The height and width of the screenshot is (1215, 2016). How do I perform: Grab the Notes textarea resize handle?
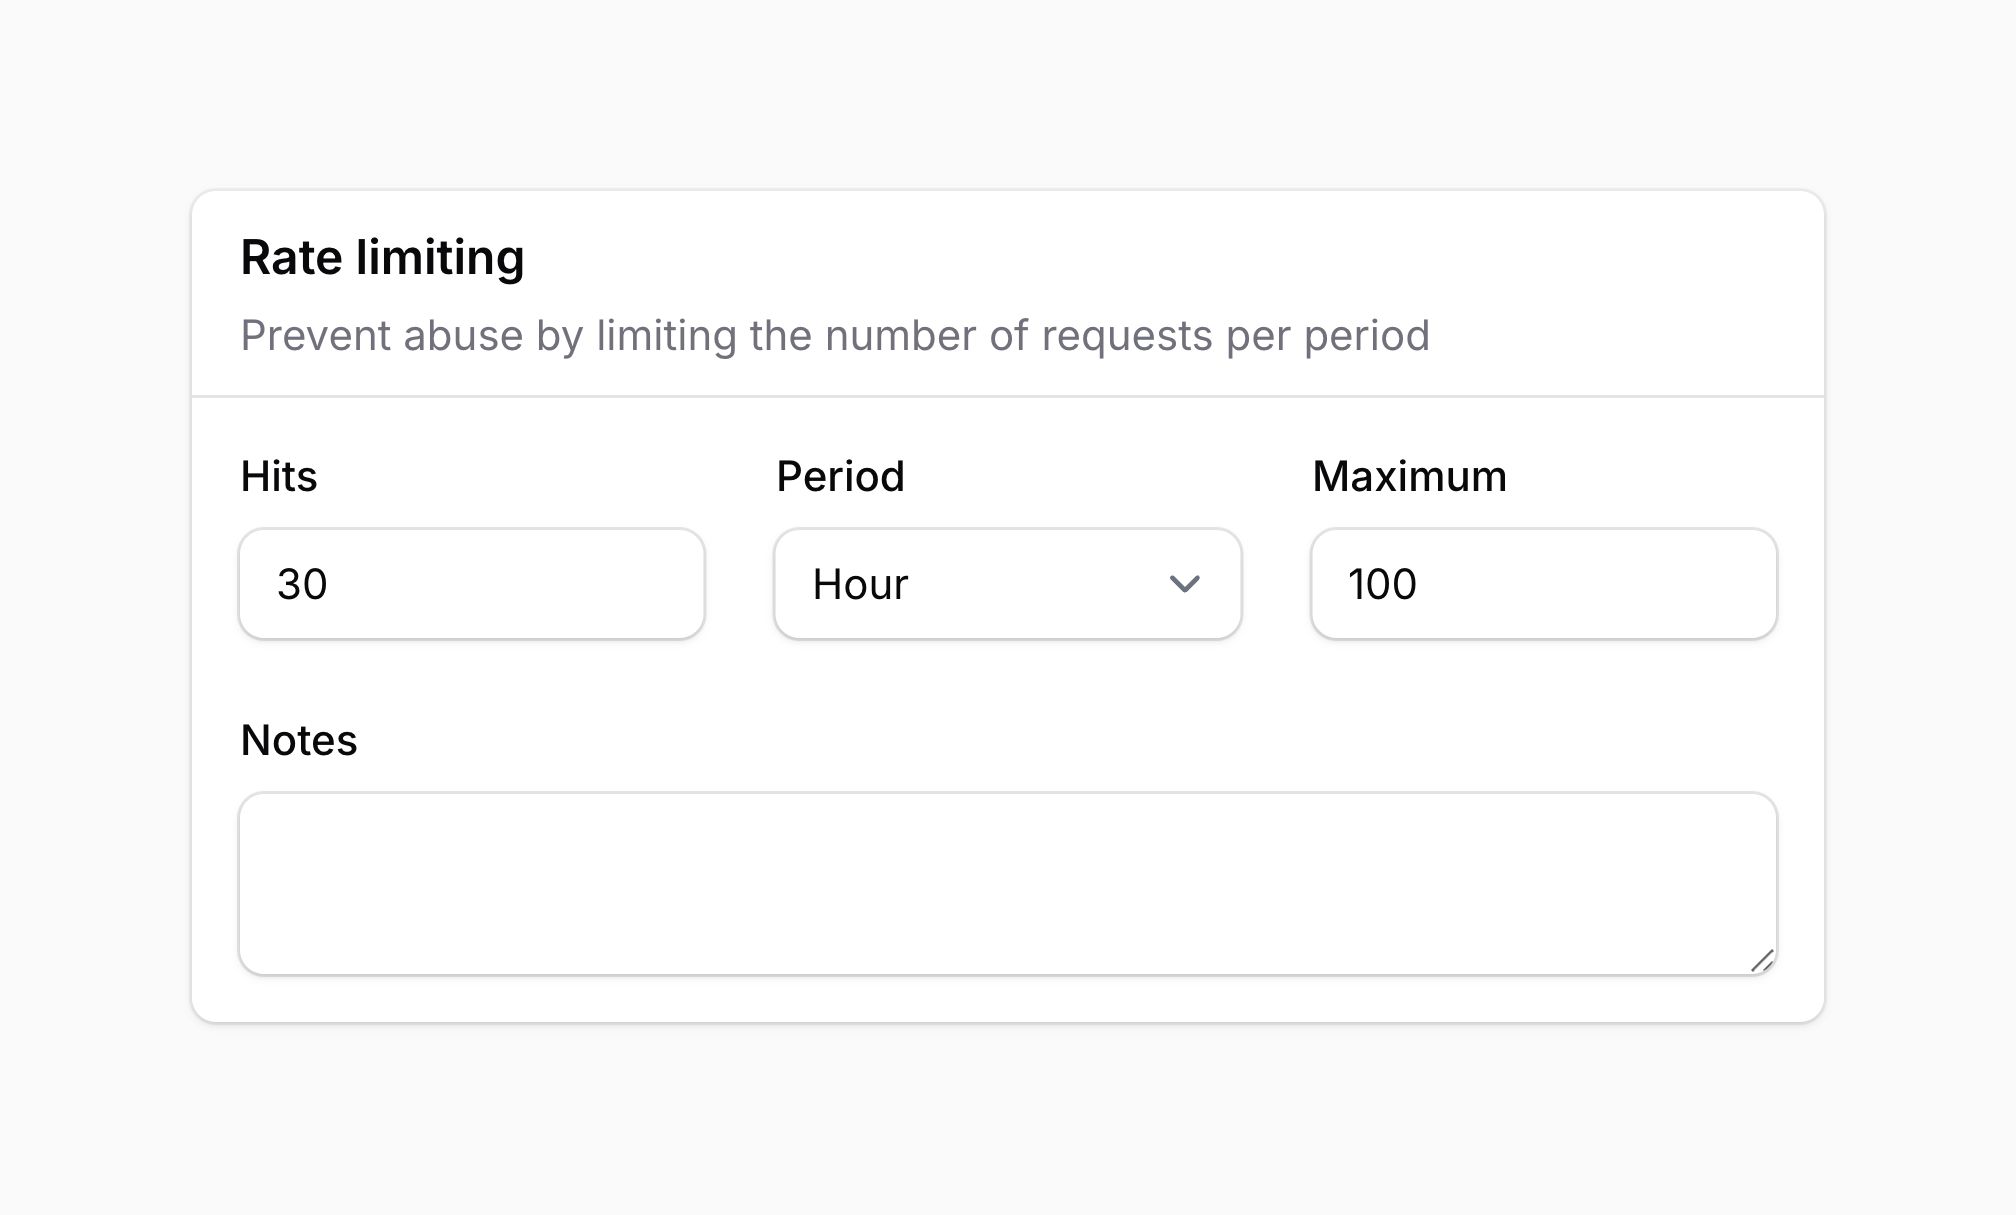(x=1762, y=961)
